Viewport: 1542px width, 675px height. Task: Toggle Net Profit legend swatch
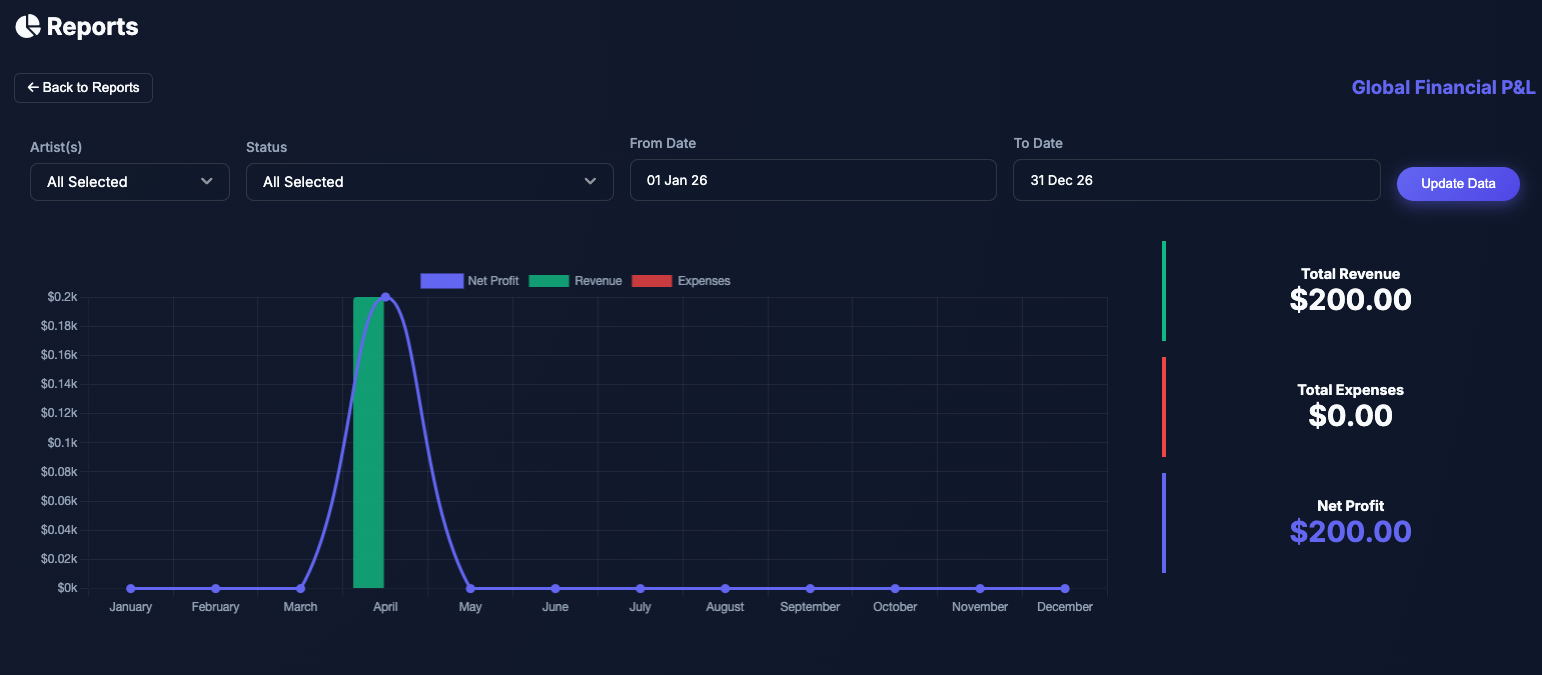(x=442, y=281)
